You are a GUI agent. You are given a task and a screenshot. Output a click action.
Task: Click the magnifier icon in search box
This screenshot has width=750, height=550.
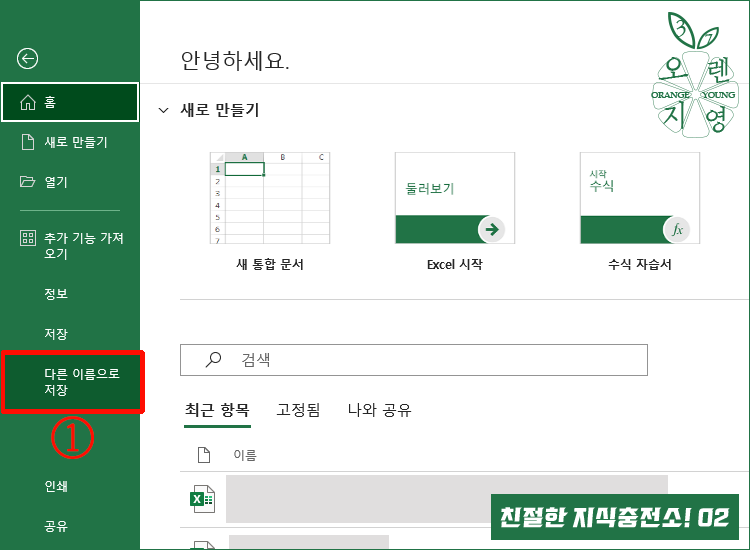tap(213, 360)
